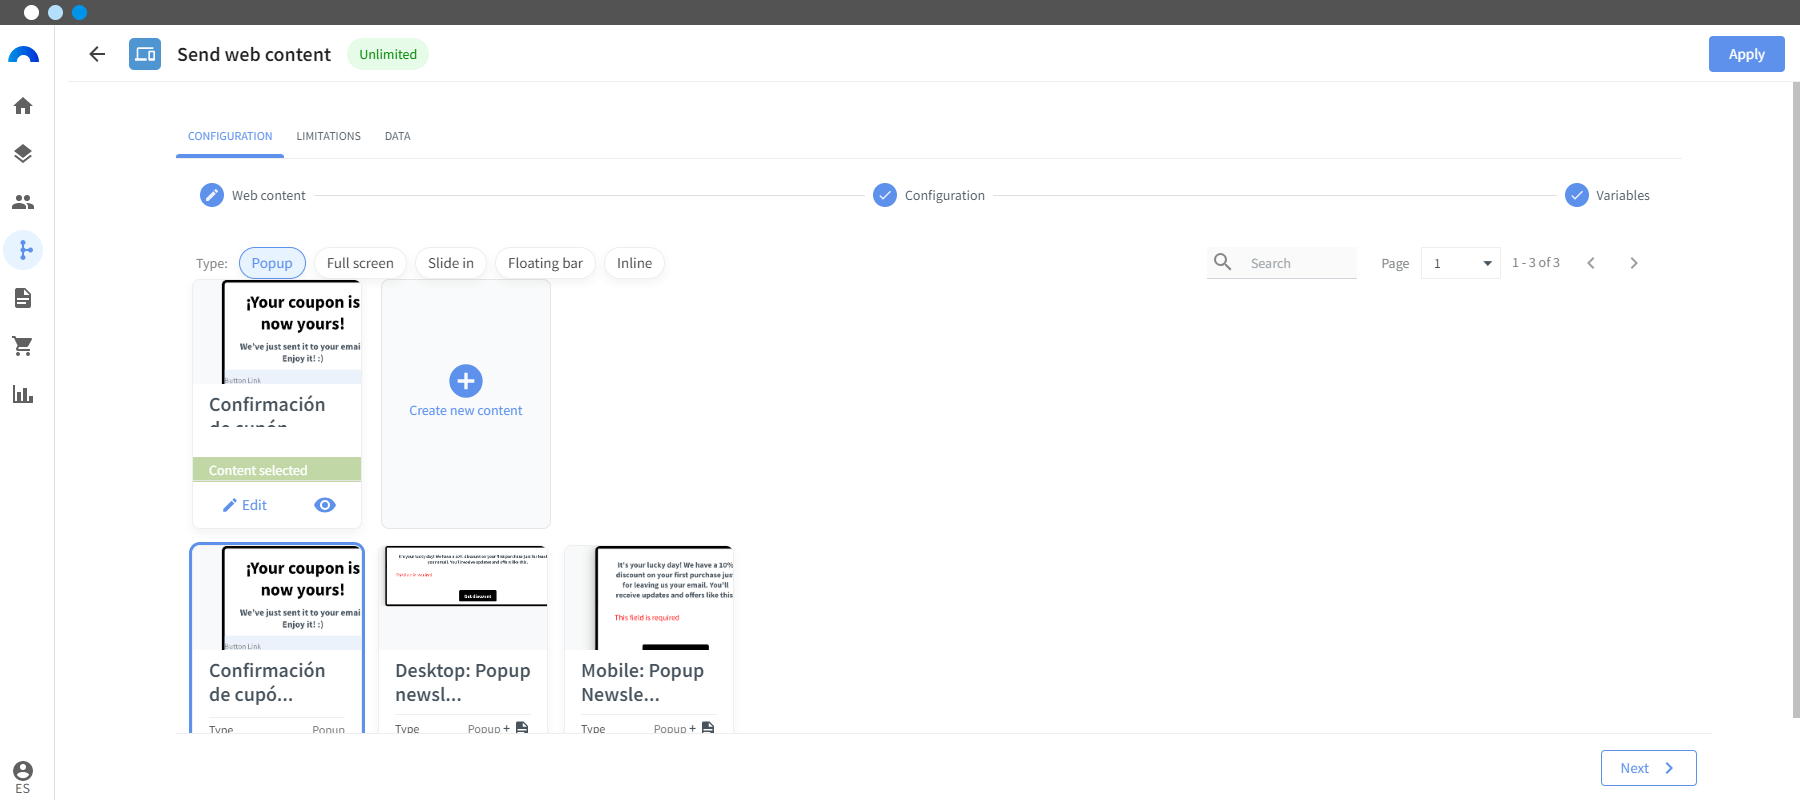Go to the next page chevron
The image size is (1800, 800).
point(1634,263)
